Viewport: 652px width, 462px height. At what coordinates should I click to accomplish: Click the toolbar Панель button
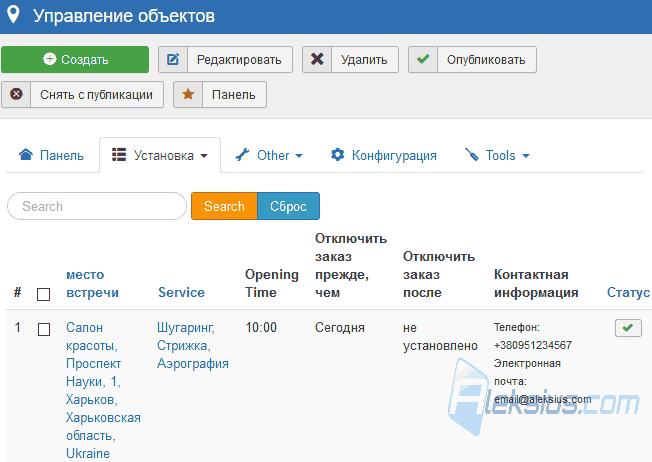pos(220,94)
